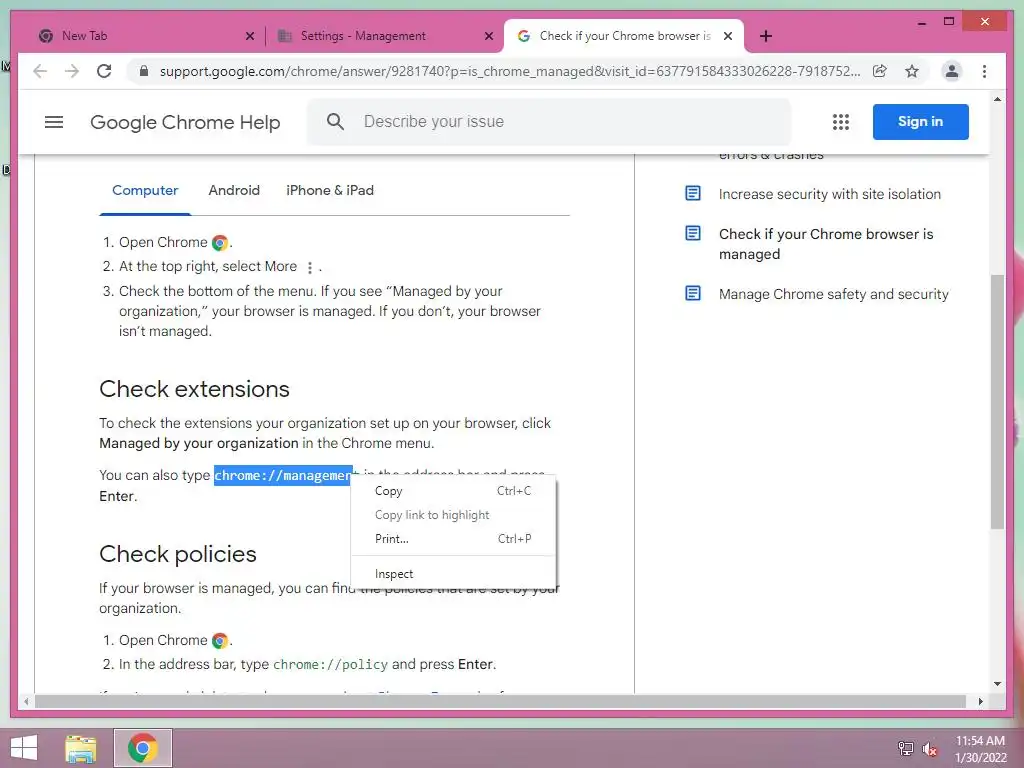Click article icon beside Manage Chrome safety and security
This screenshot has width=1024, height=768.
(x=693, y=293)
